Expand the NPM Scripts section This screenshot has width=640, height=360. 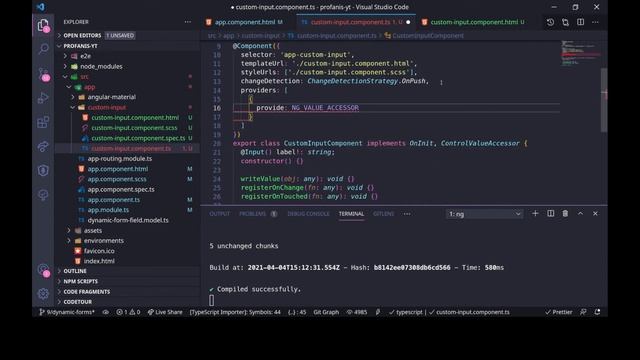[127, 281]
